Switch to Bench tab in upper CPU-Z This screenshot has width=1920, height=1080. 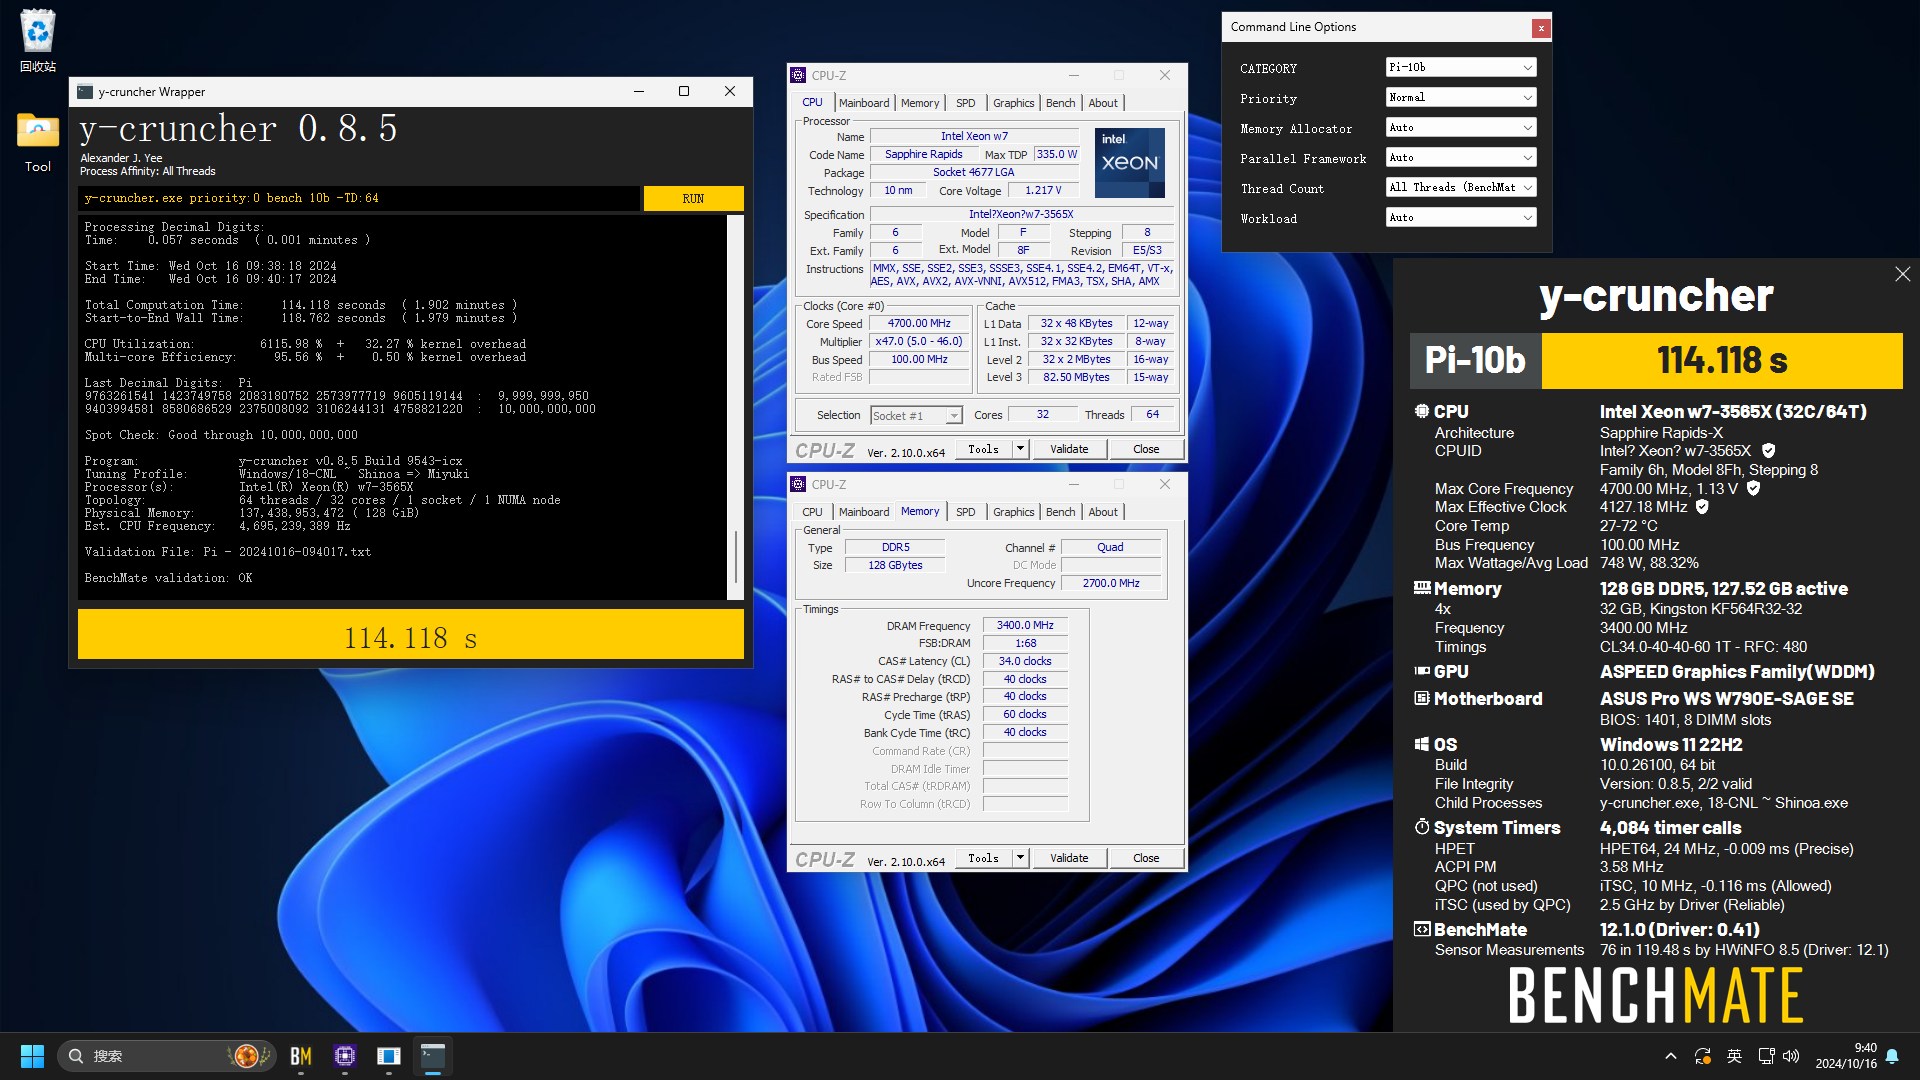[x=1060, y=103]
